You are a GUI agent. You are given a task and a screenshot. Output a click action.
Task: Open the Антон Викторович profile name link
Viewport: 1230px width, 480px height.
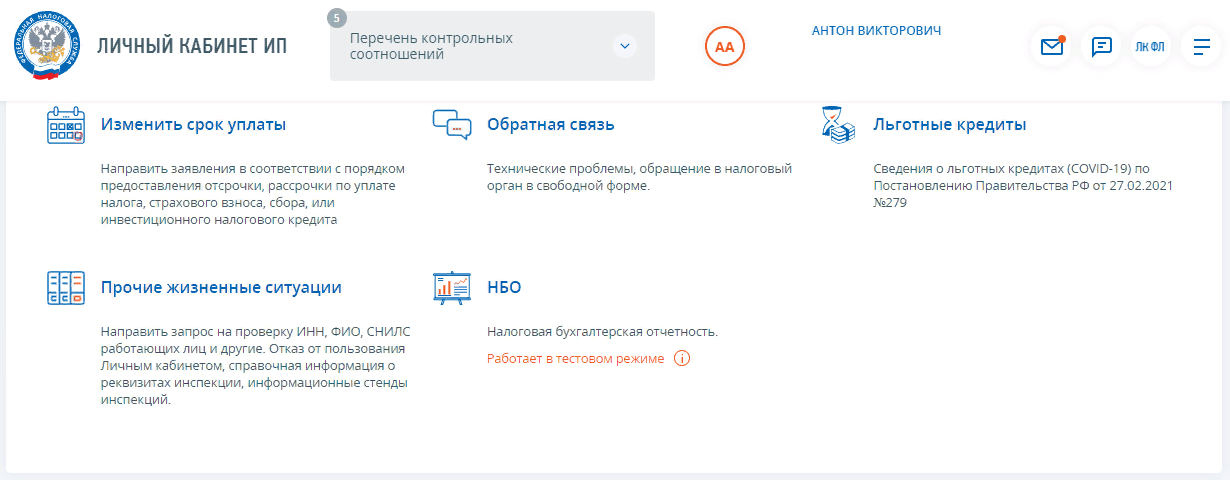pyautogui.click(x=876, y=31)
